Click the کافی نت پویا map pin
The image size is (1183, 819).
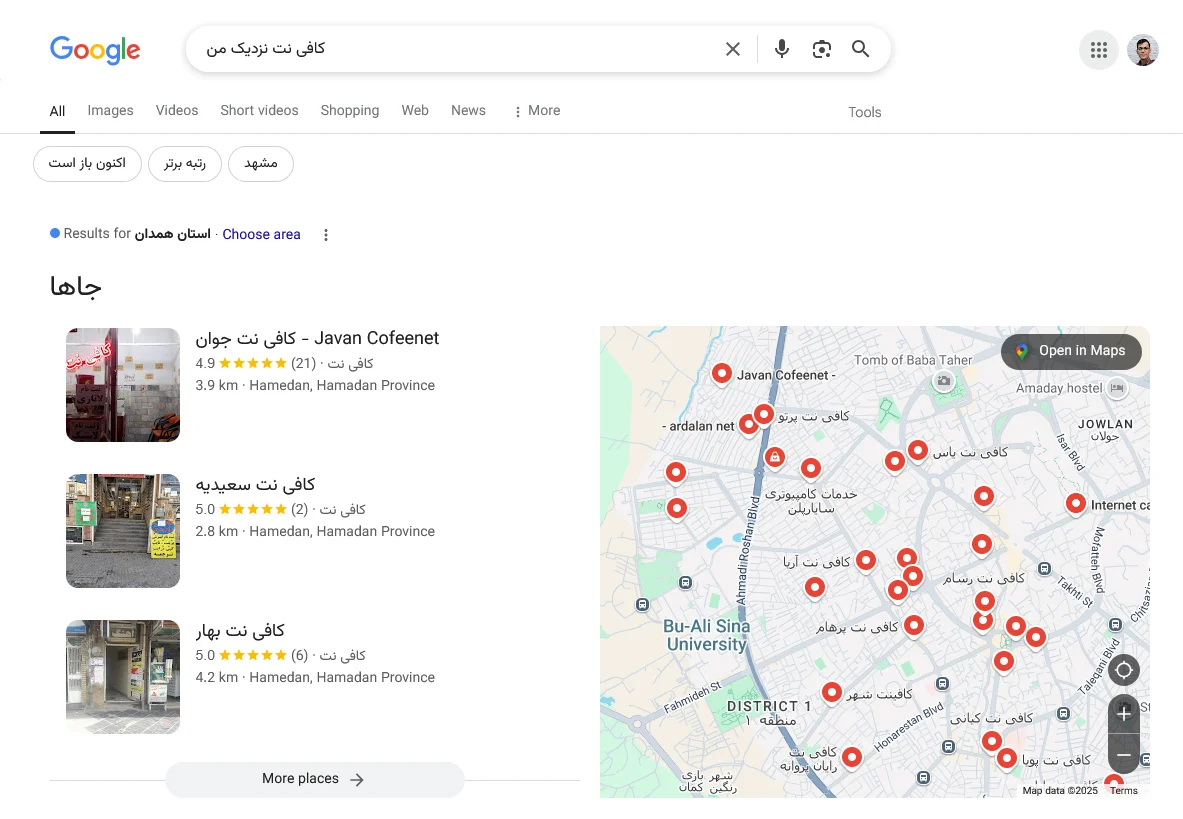tap(1006, 758)
